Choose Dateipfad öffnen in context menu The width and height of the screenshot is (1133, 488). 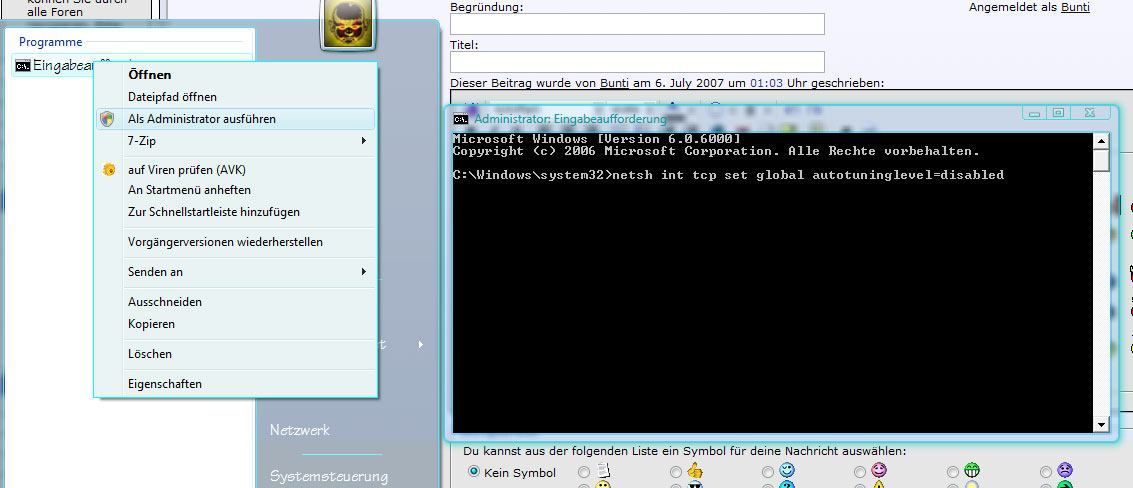tap(172, 96)
